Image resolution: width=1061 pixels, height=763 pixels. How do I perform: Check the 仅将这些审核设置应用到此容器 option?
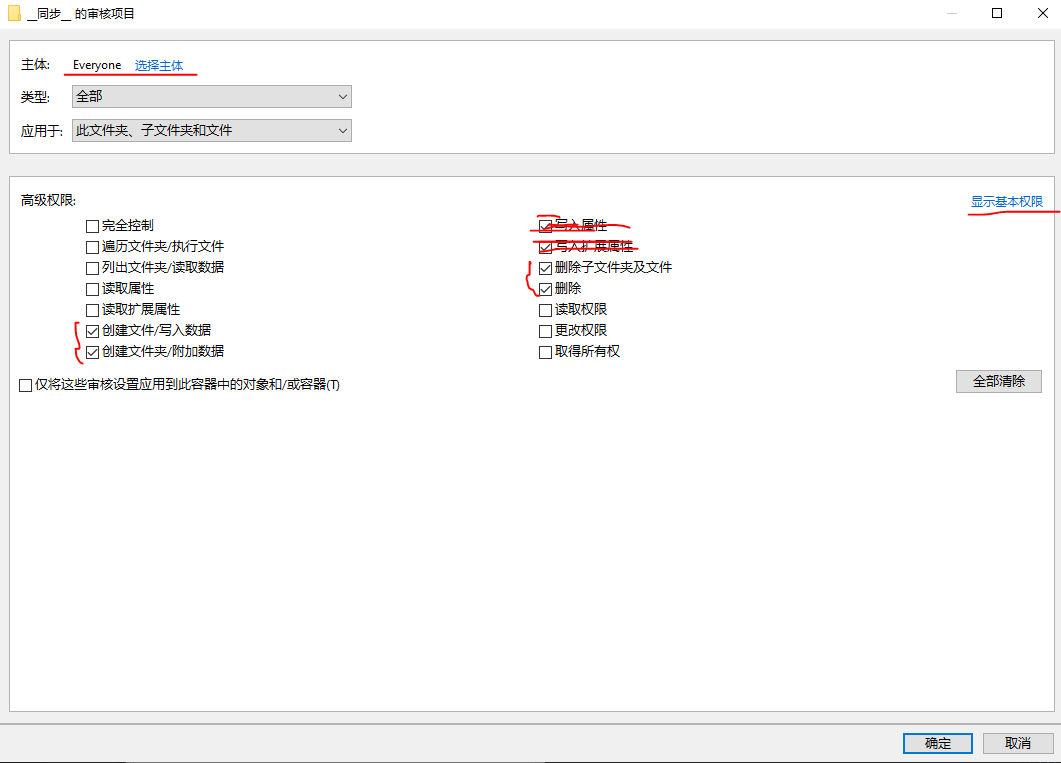(25, 385)
